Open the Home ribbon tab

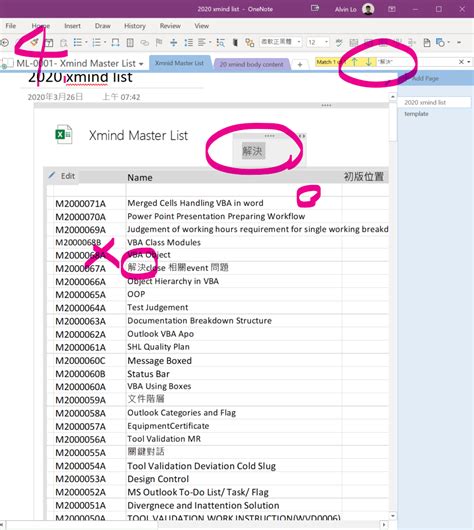click(41, 26)
